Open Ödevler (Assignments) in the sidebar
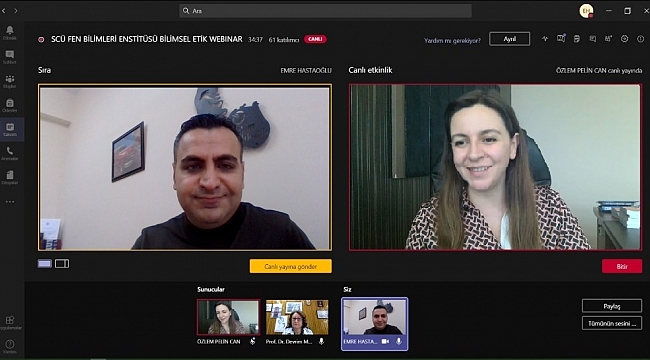 10,105
